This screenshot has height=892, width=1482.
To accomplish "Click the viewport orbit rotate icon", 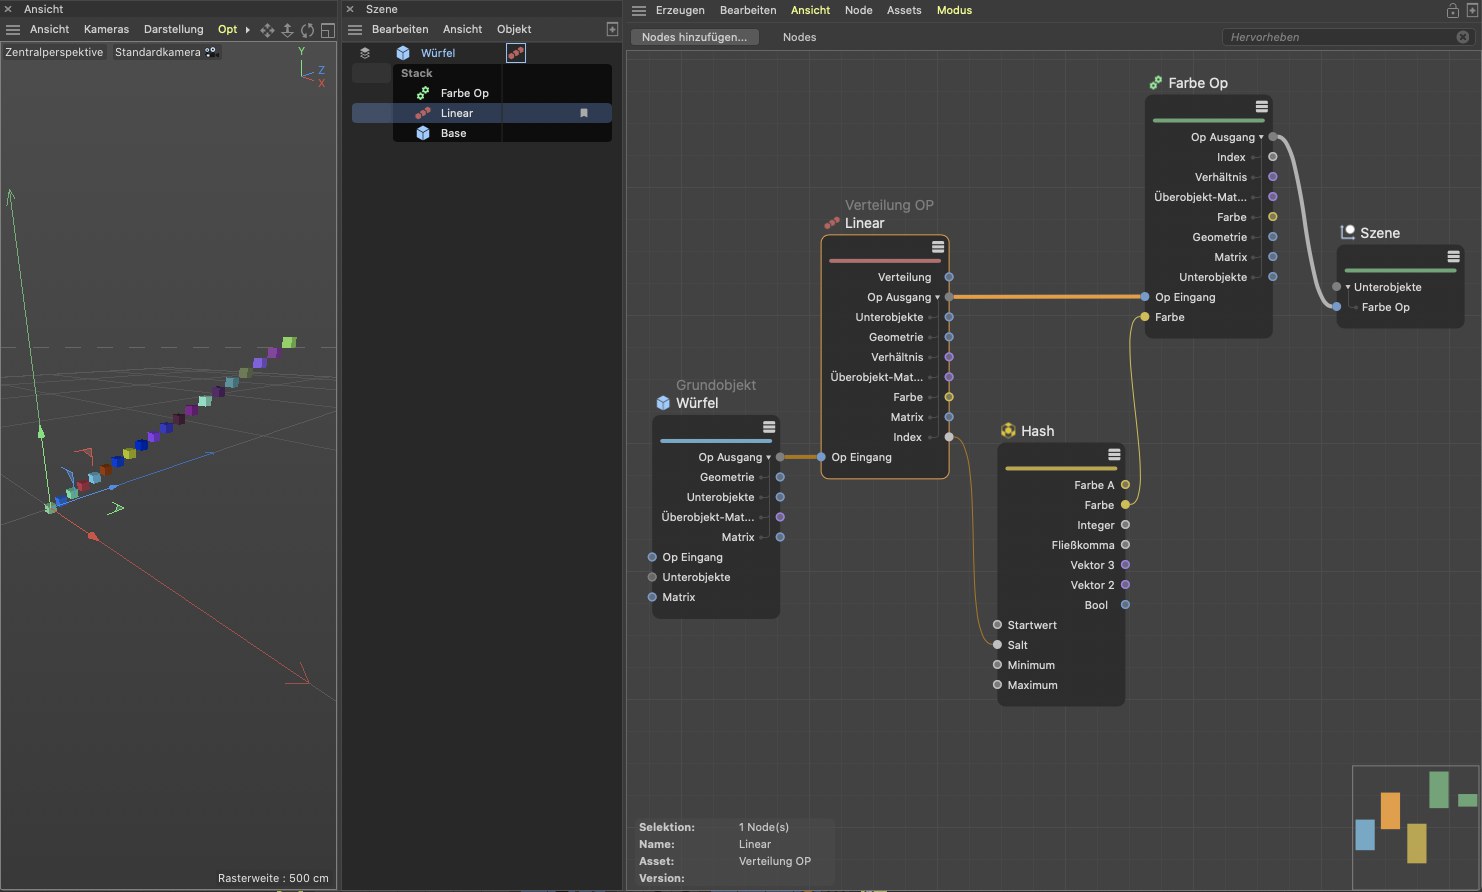I will (307, 30).
